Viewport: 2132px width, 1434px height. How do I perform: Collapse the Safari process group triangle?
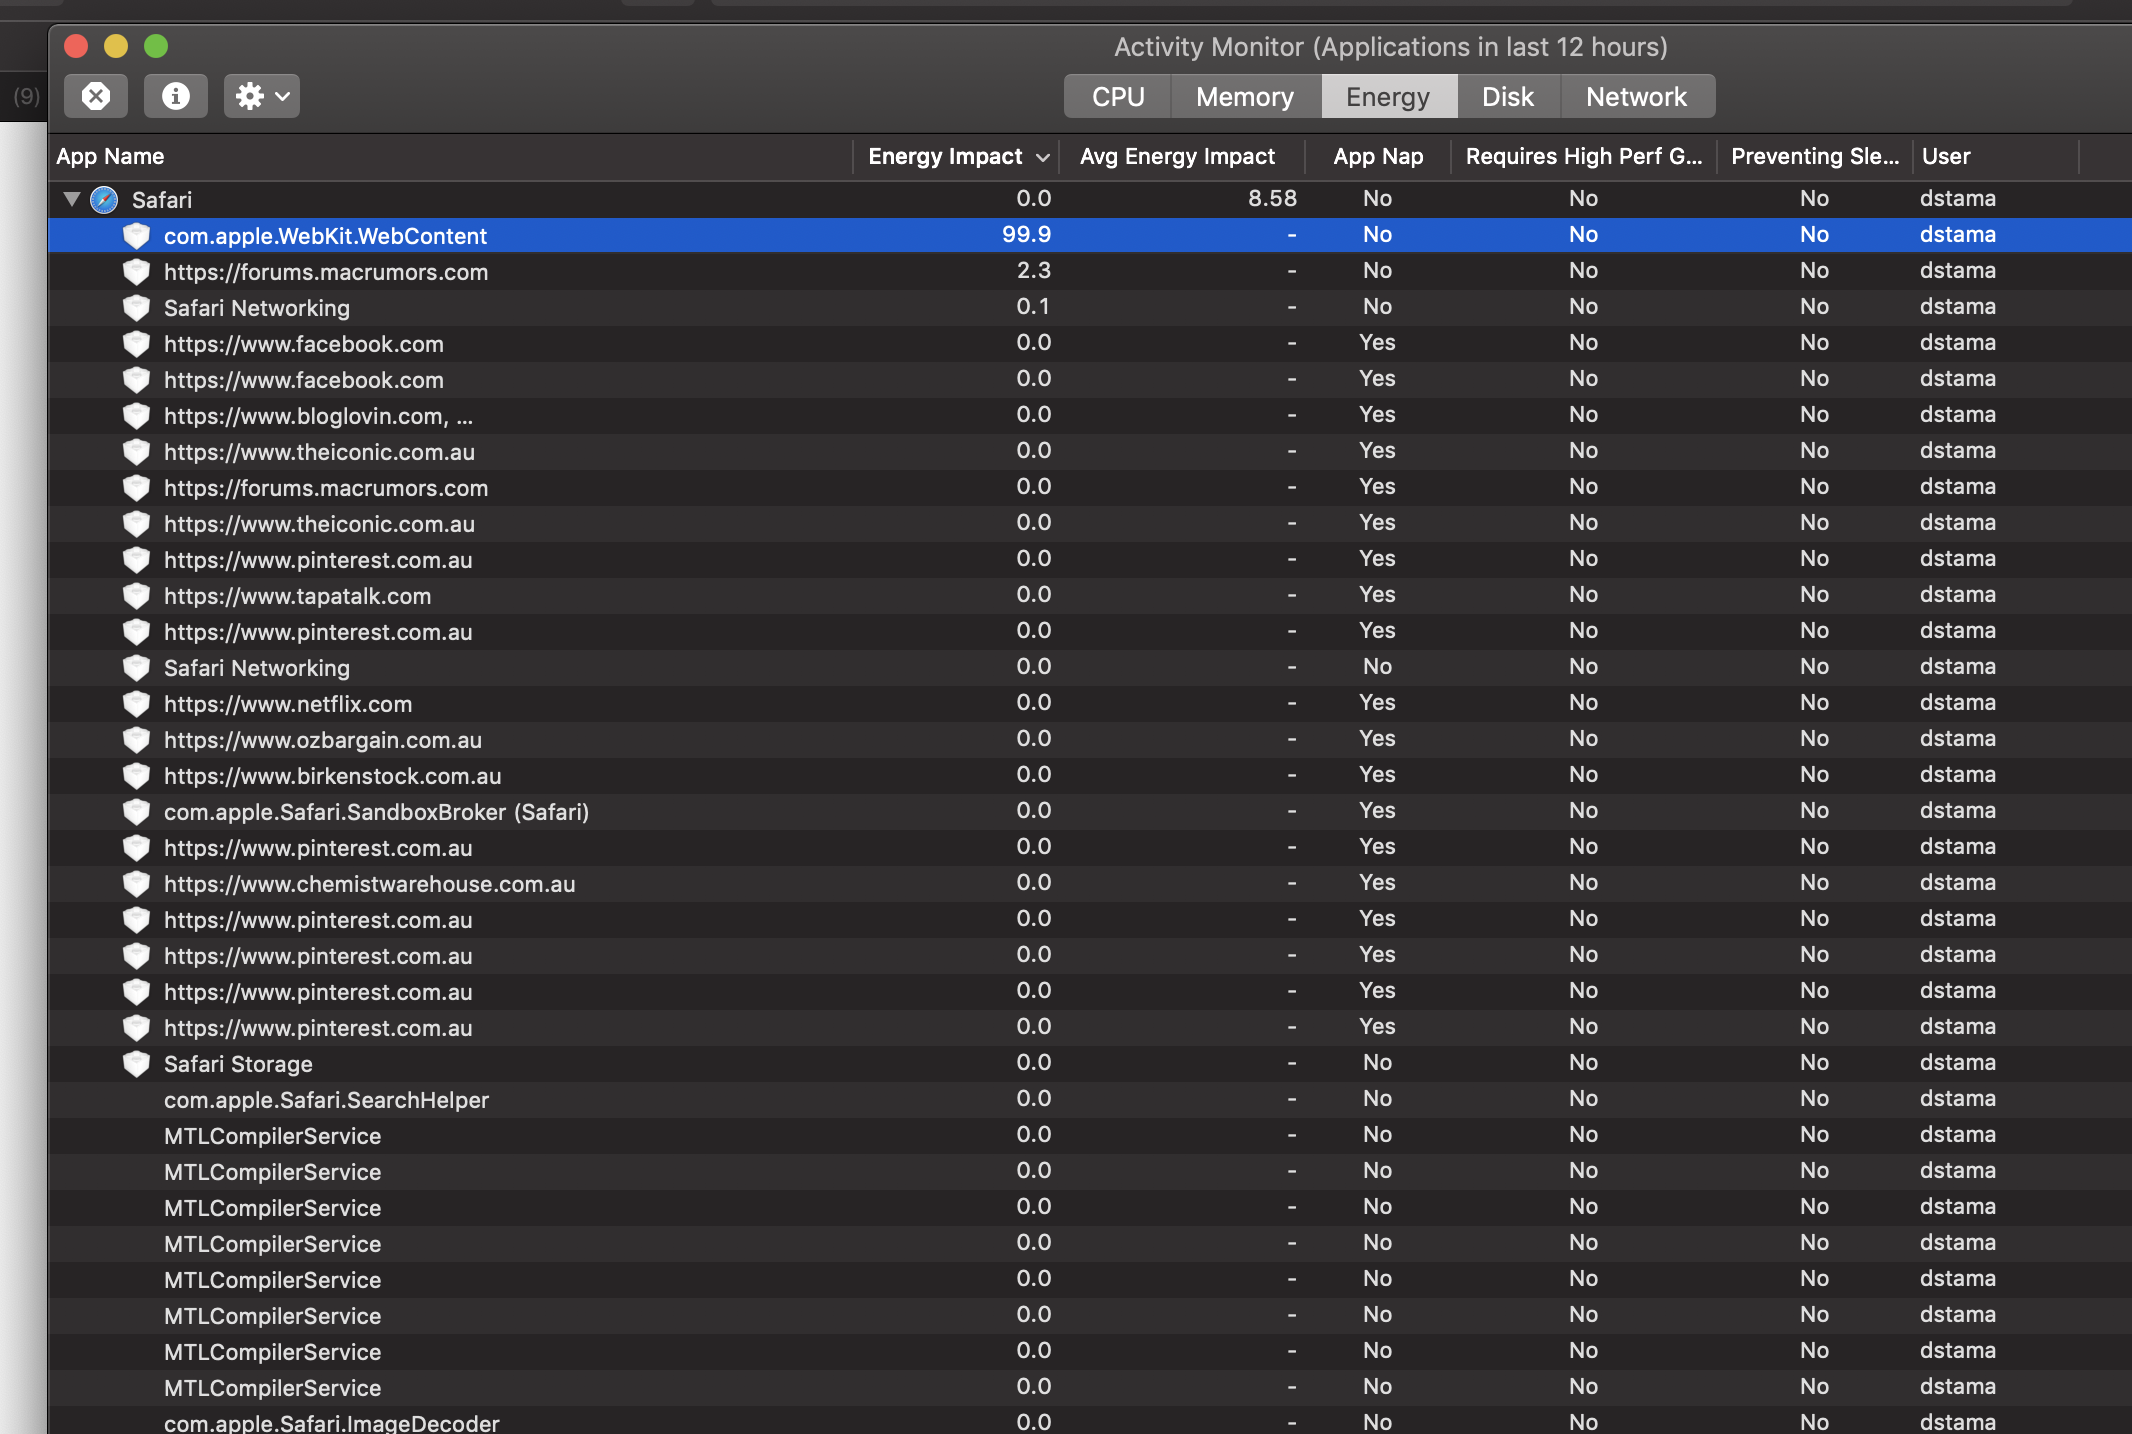click(72, 199)
